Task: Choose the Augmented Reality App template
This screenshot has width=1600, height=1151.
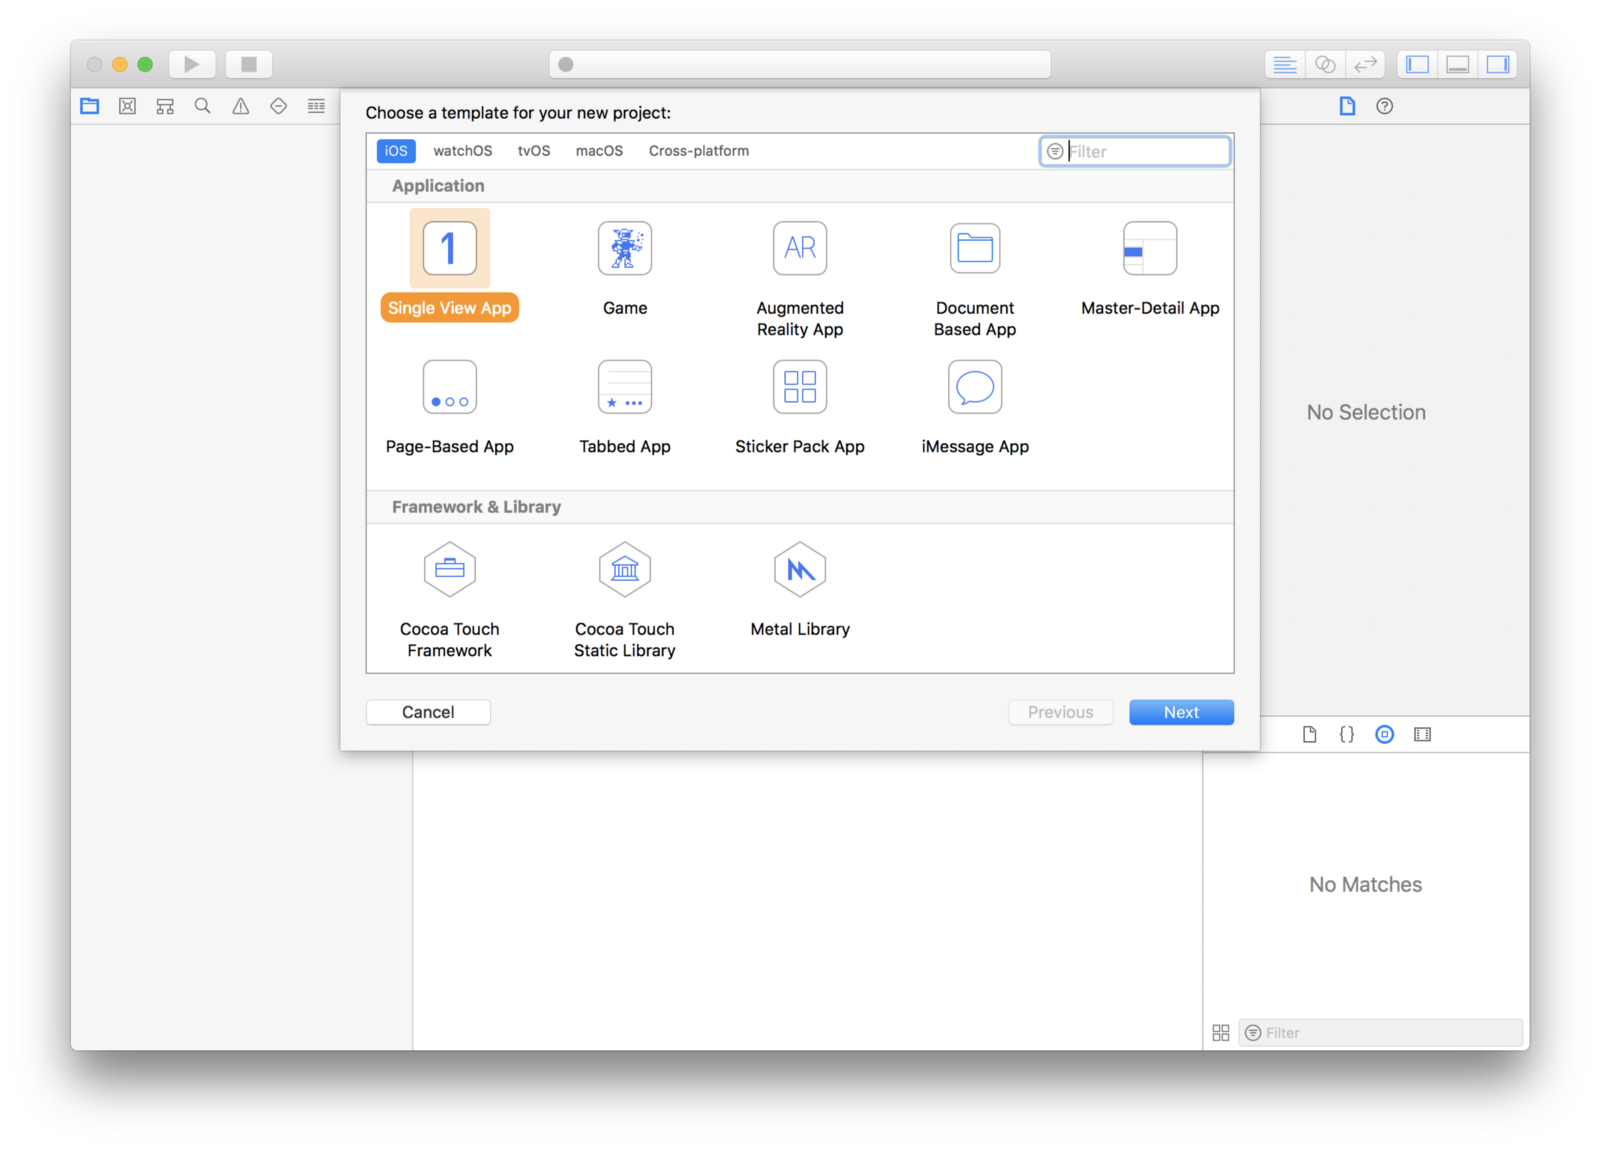Action: tap(800, 278)
